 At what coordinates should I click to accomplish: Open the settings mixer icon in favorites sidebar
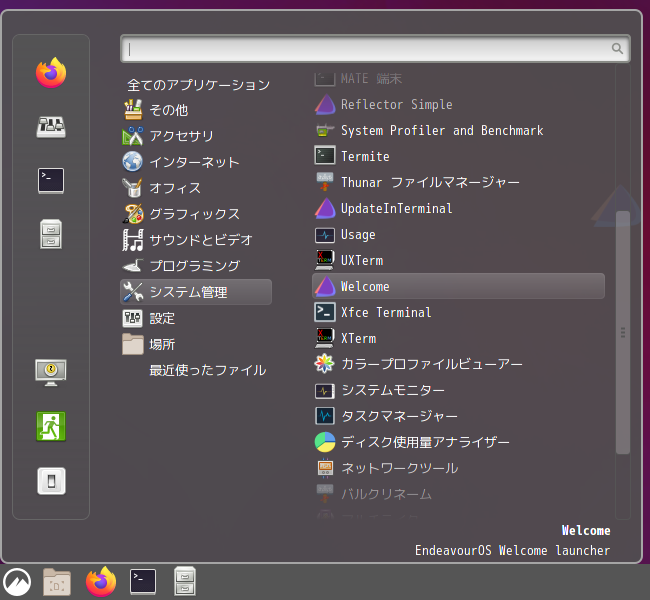(51, 126)
